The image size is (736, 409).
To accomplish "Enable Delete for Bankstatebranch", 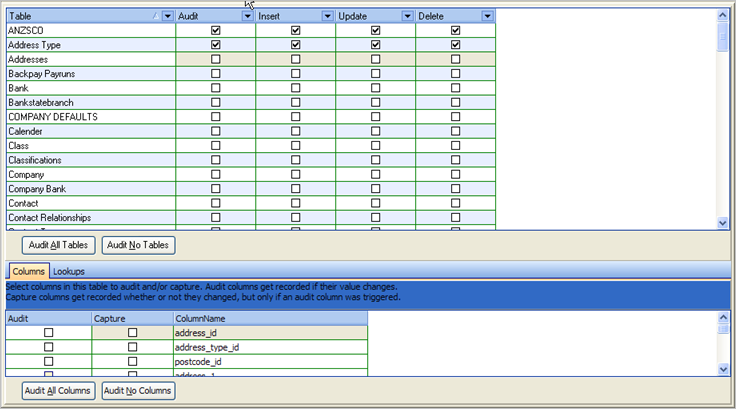I will [x=455, y=102].
